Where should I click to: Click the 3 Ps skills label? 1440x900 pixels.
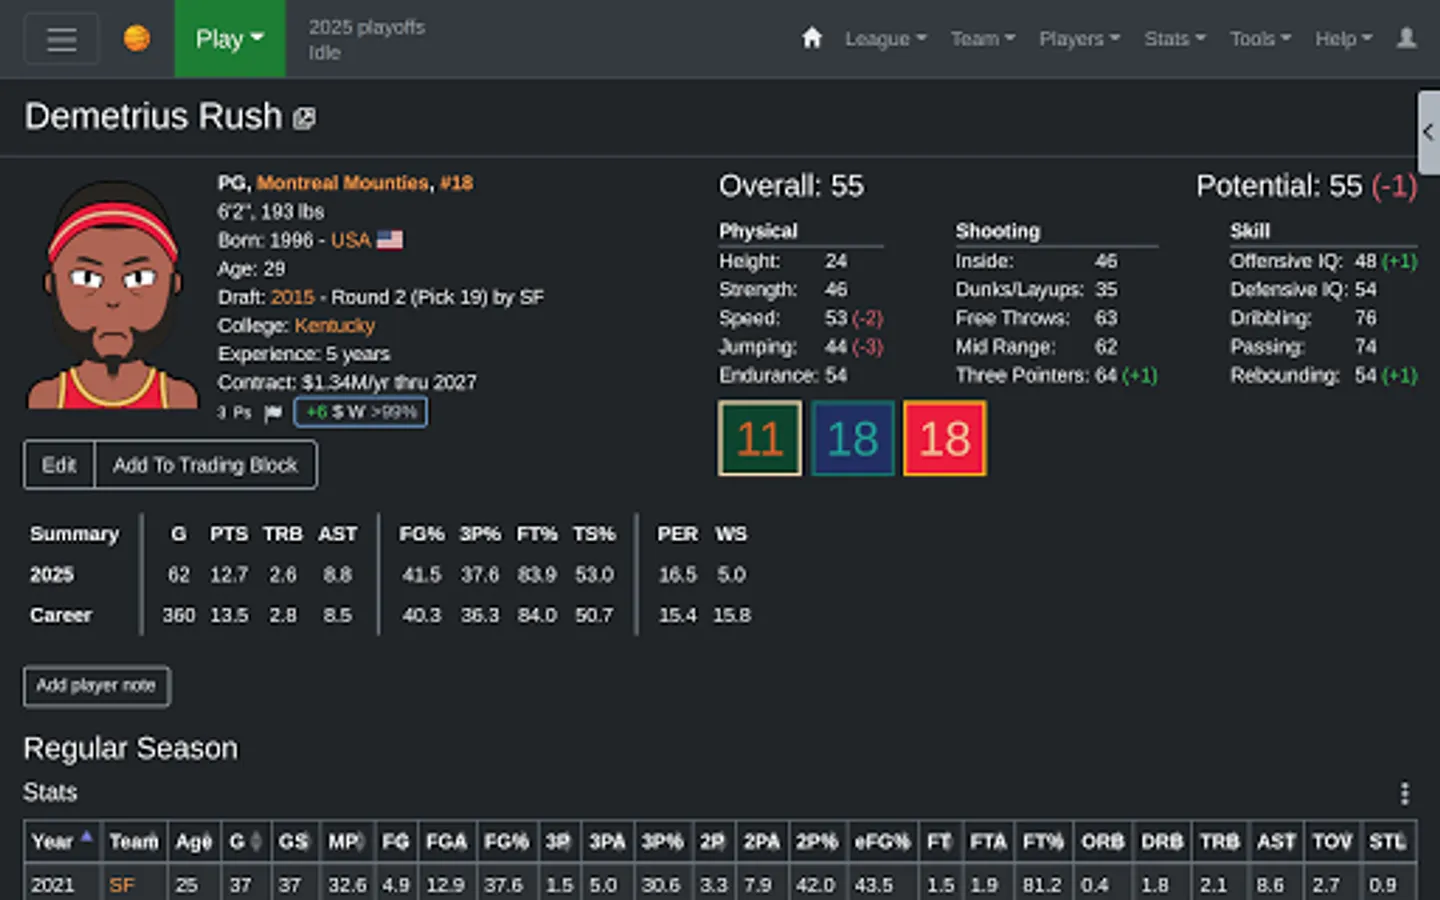pos(235,413)
